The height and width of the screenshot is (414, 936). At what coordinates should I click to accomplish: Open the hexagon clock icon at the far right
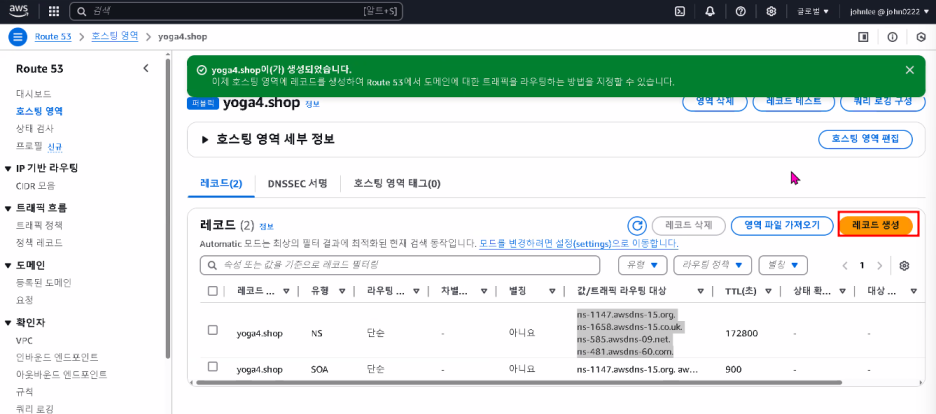[921, 37]
